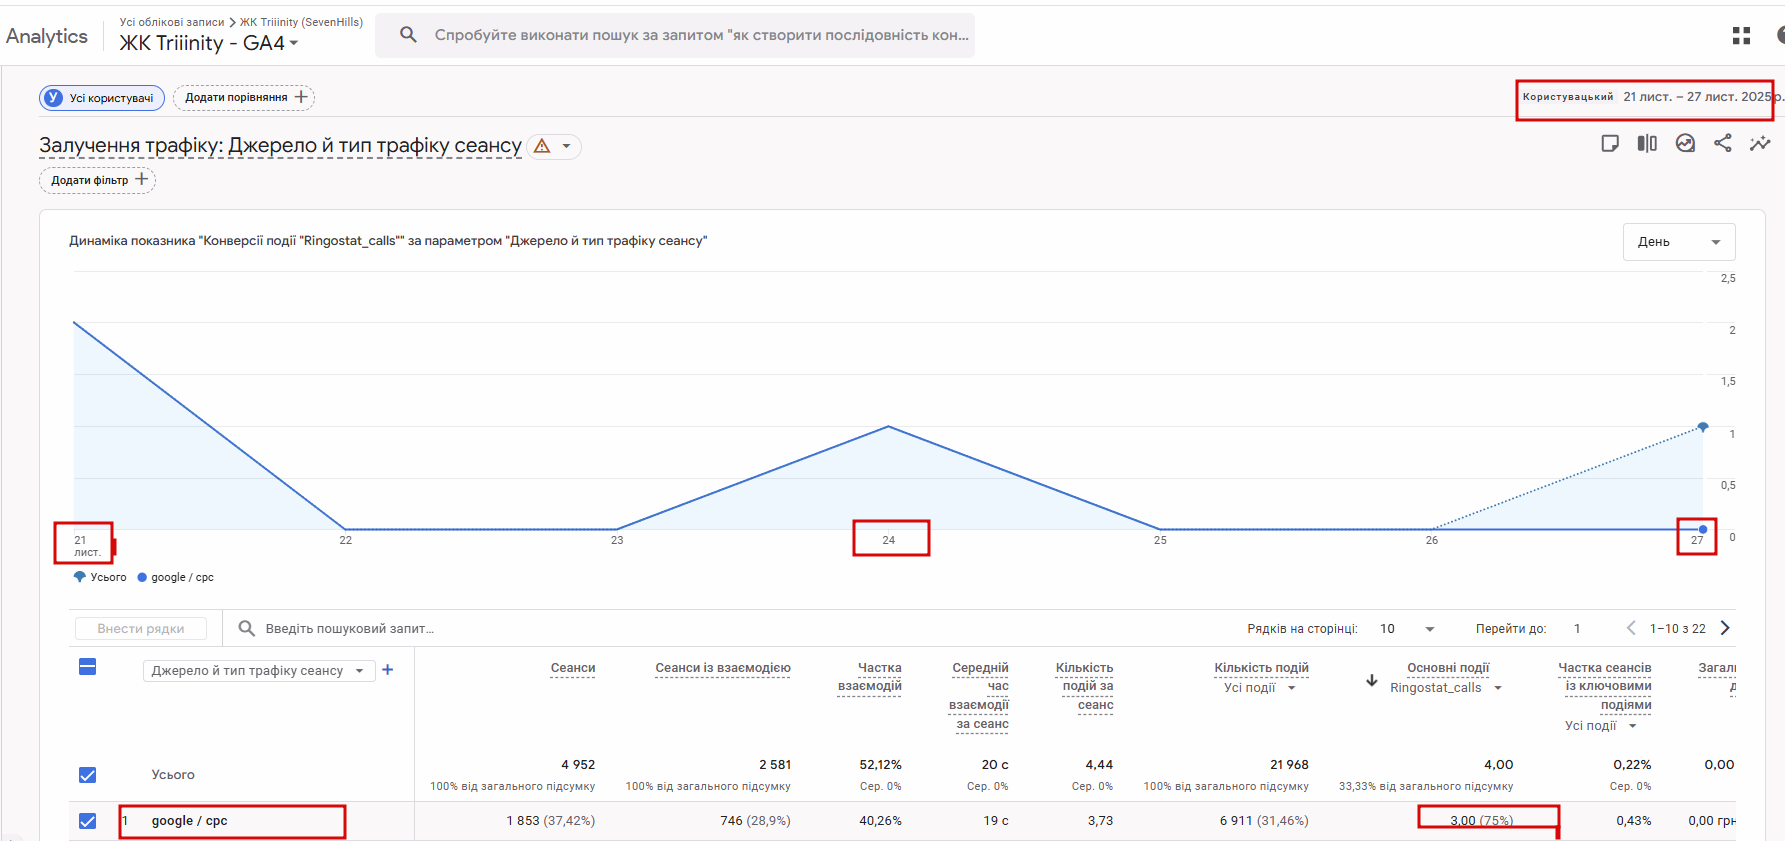Go to previous page of table rows

[x=1631, y=628]
